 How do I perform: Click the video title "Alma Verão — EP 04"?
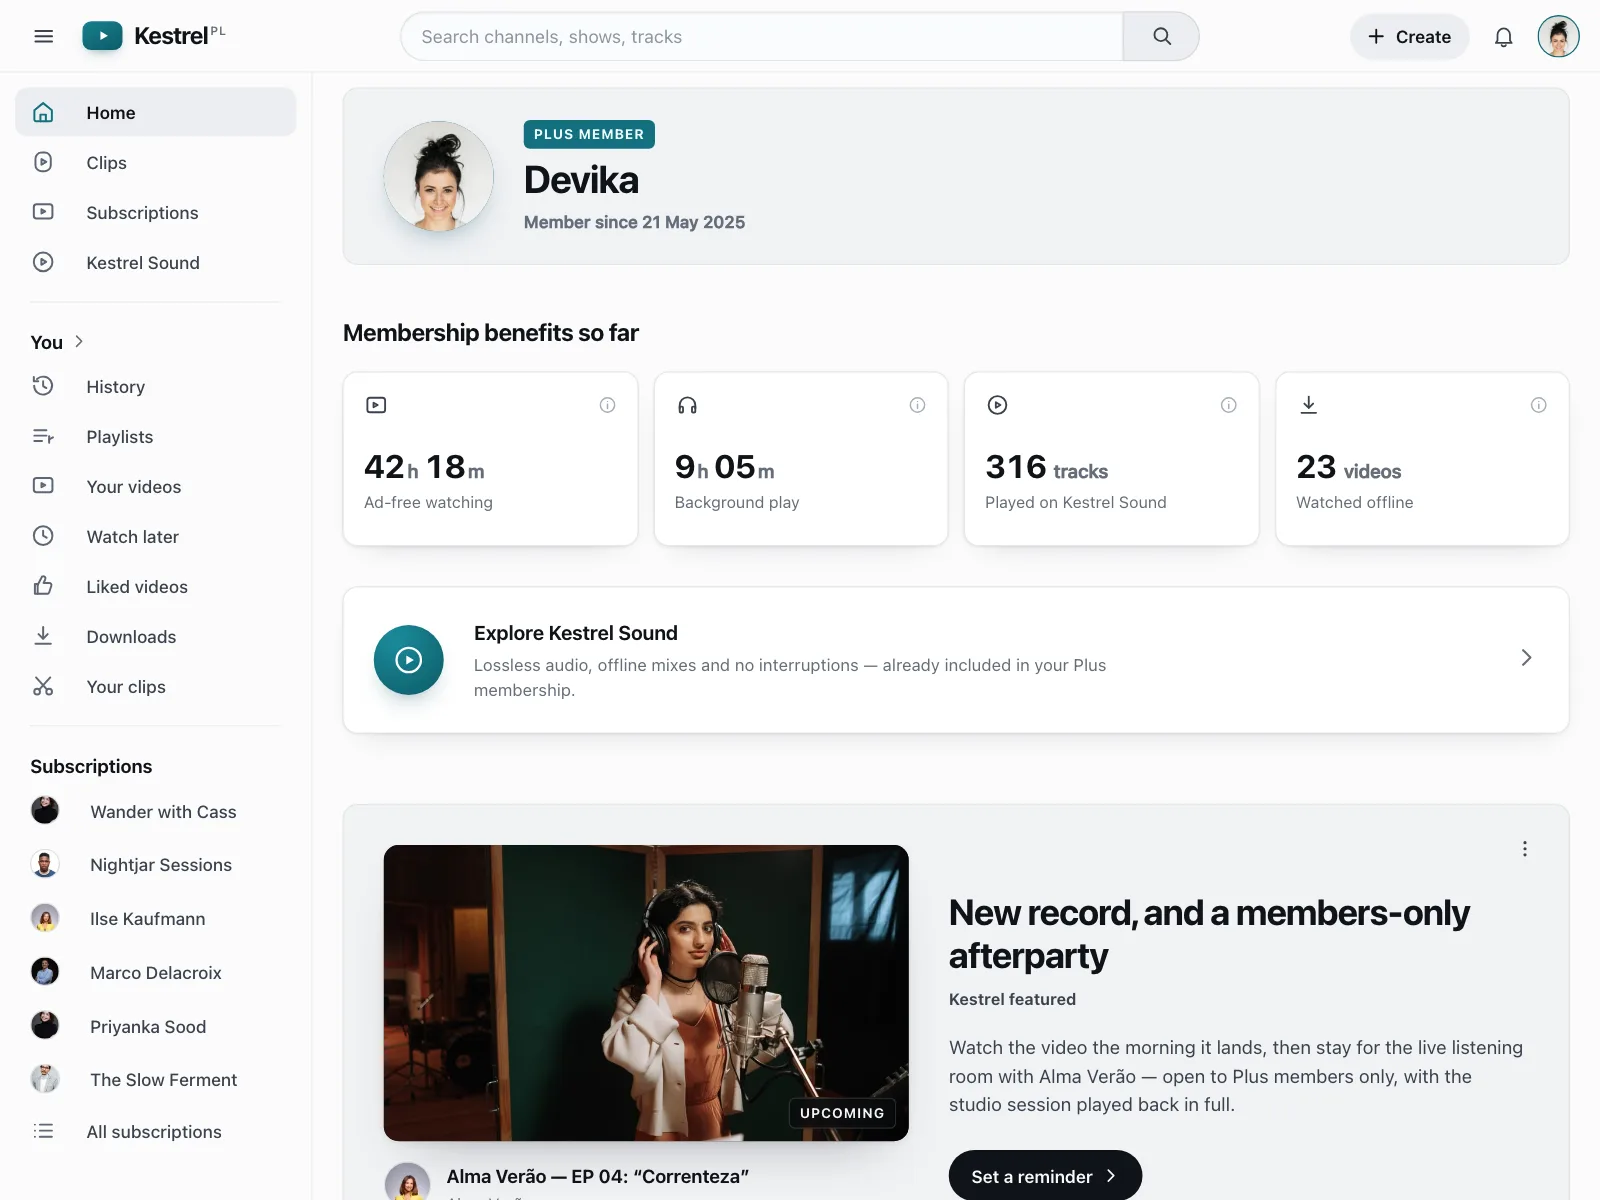(598, 1176)
